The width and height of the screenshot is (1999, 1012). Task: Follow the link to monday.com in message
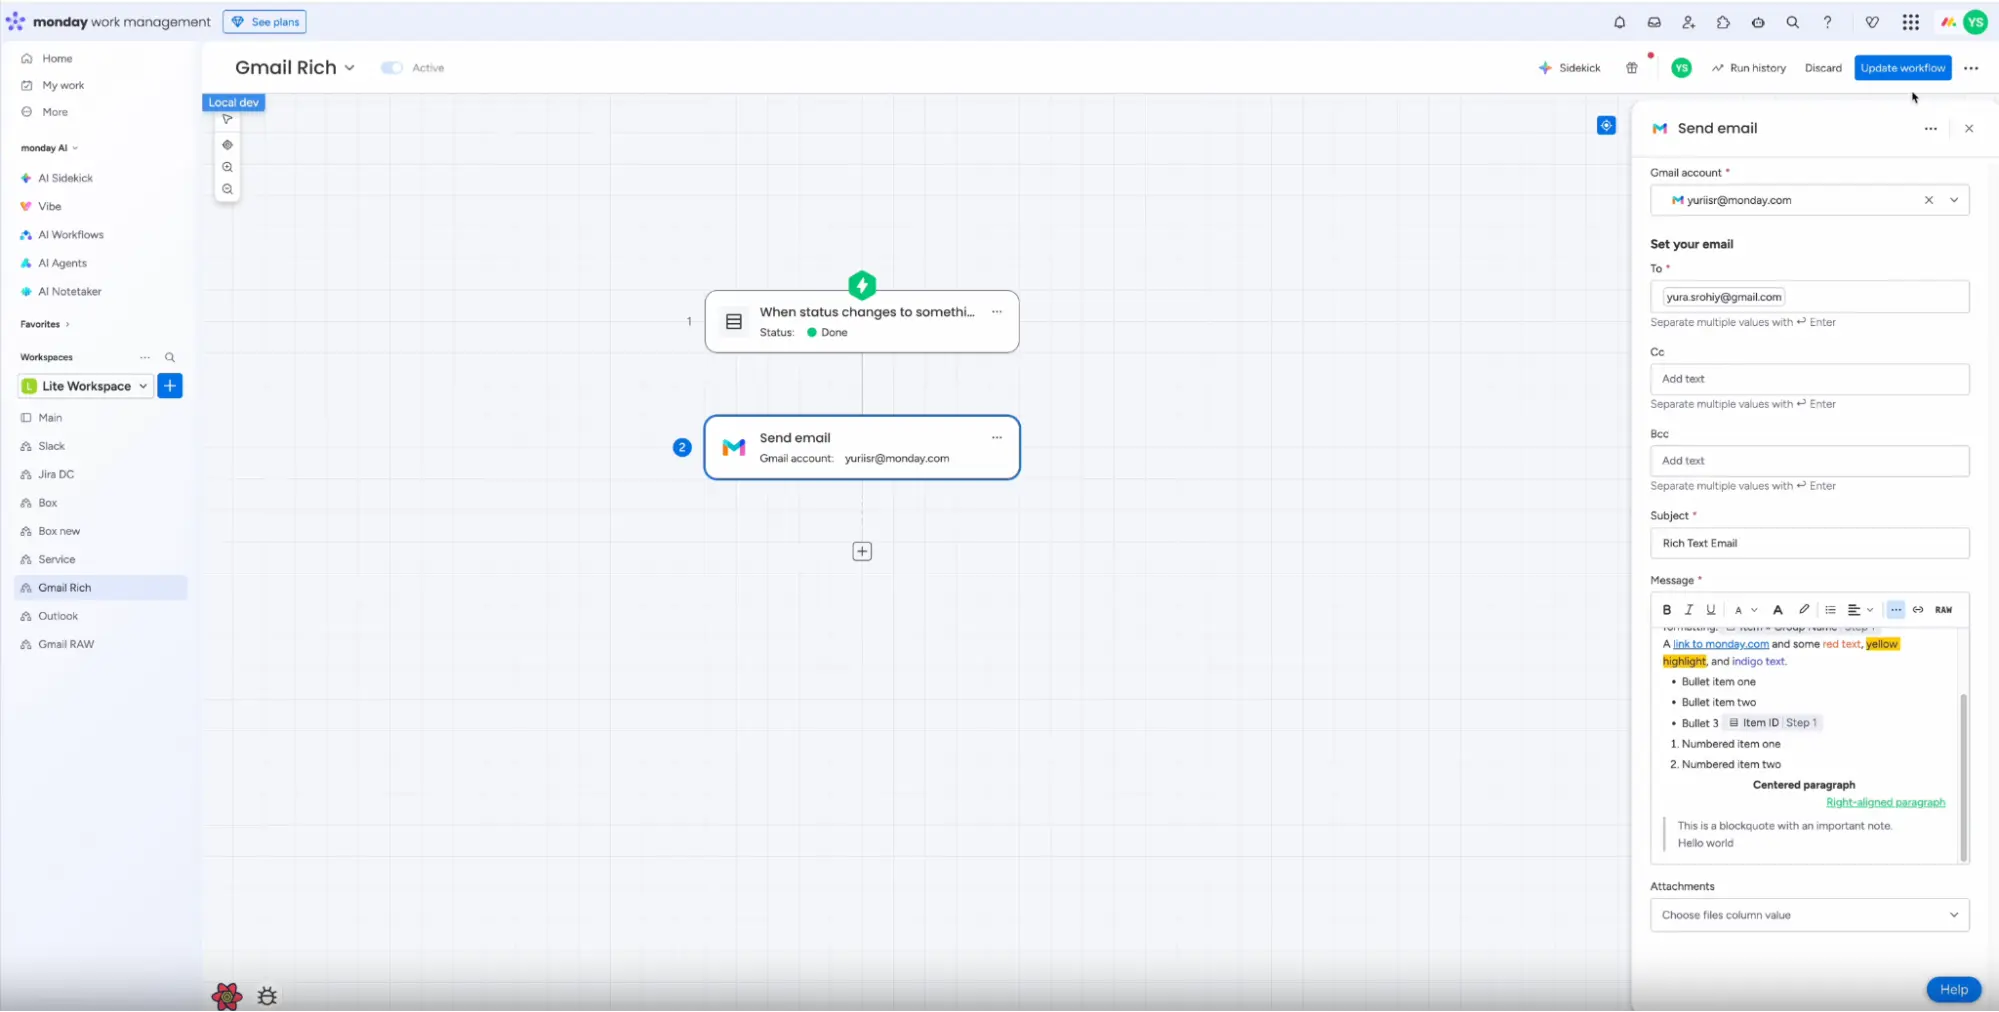(1720, 644)
